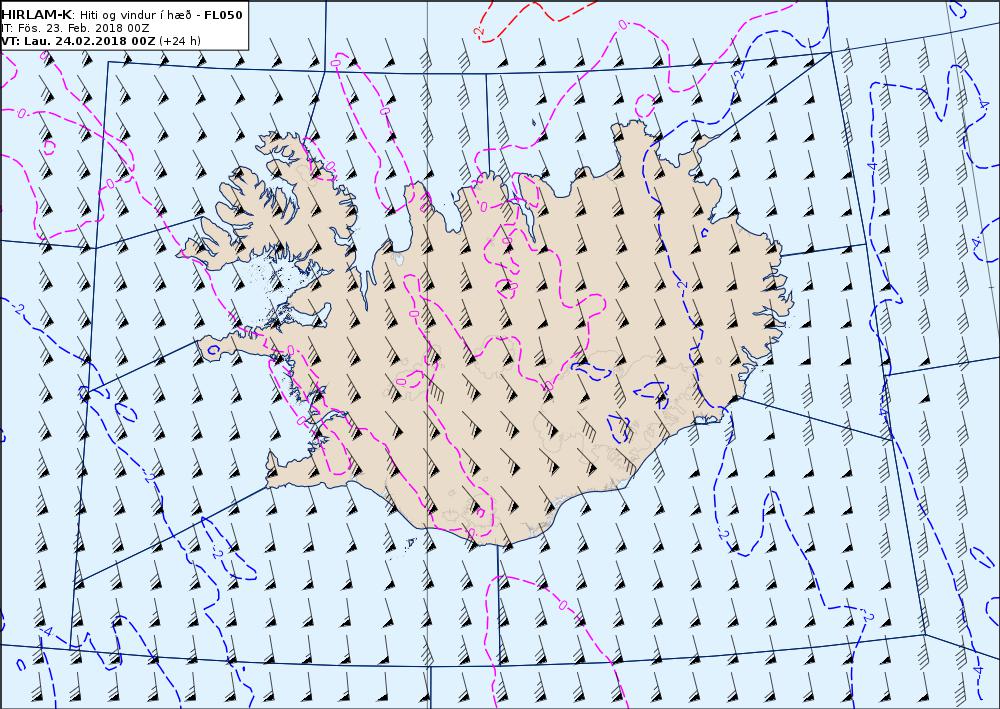Select the "Hiti og vindur í hæð" title text

[x=135, y=15]
